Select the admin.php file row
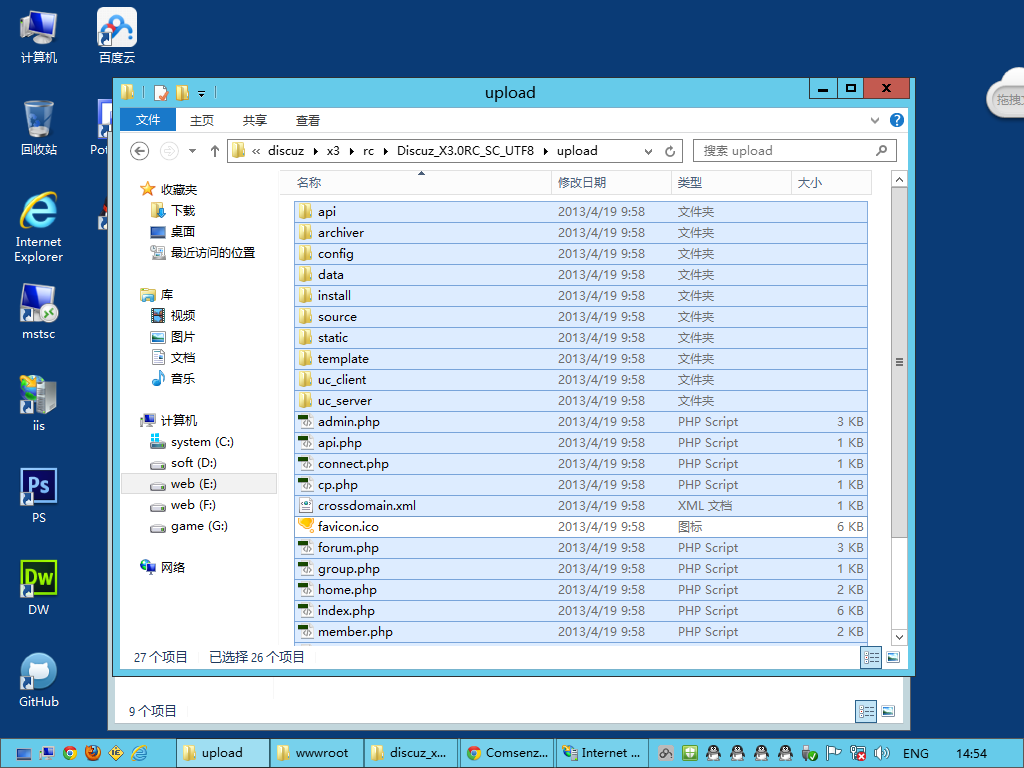1024x768 pixels. point(581,421)
